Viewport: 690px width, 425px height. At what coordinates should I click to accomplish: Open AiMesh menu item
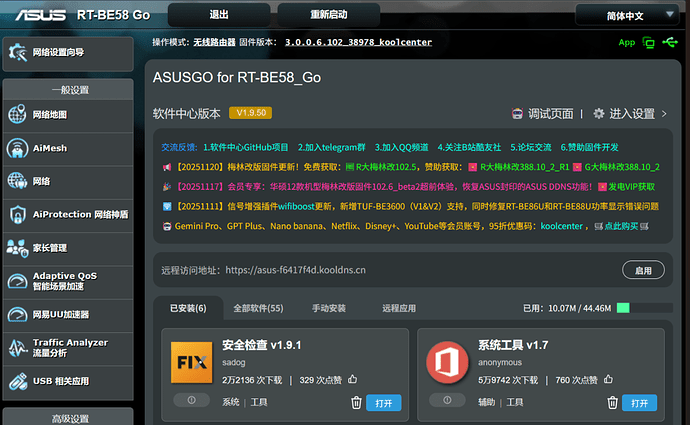pyautogui.click(x=68, y=148)
